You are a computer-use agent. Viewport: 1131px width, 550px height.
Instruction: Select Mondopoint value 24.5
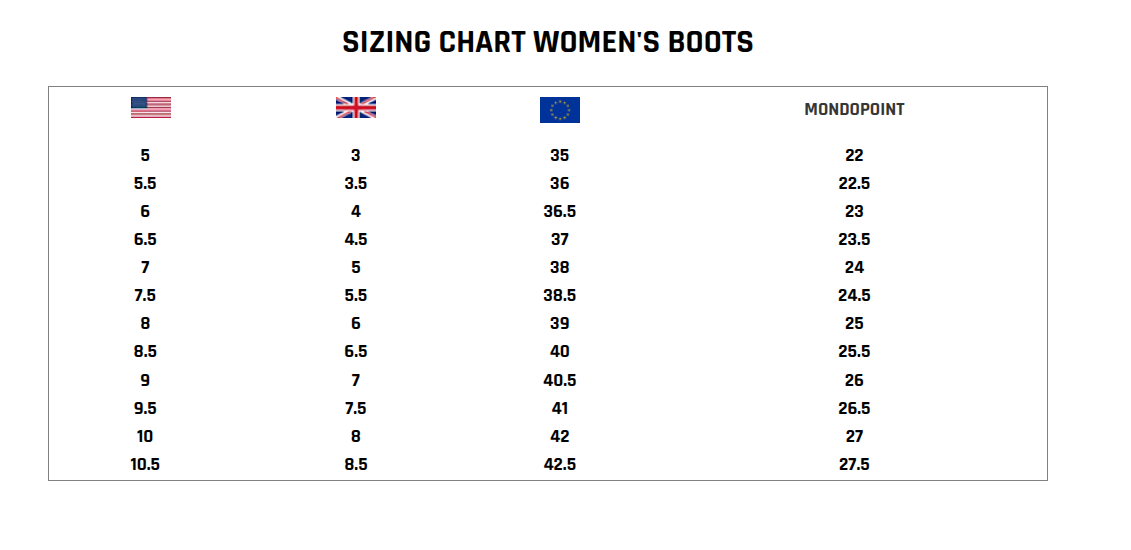854,295
